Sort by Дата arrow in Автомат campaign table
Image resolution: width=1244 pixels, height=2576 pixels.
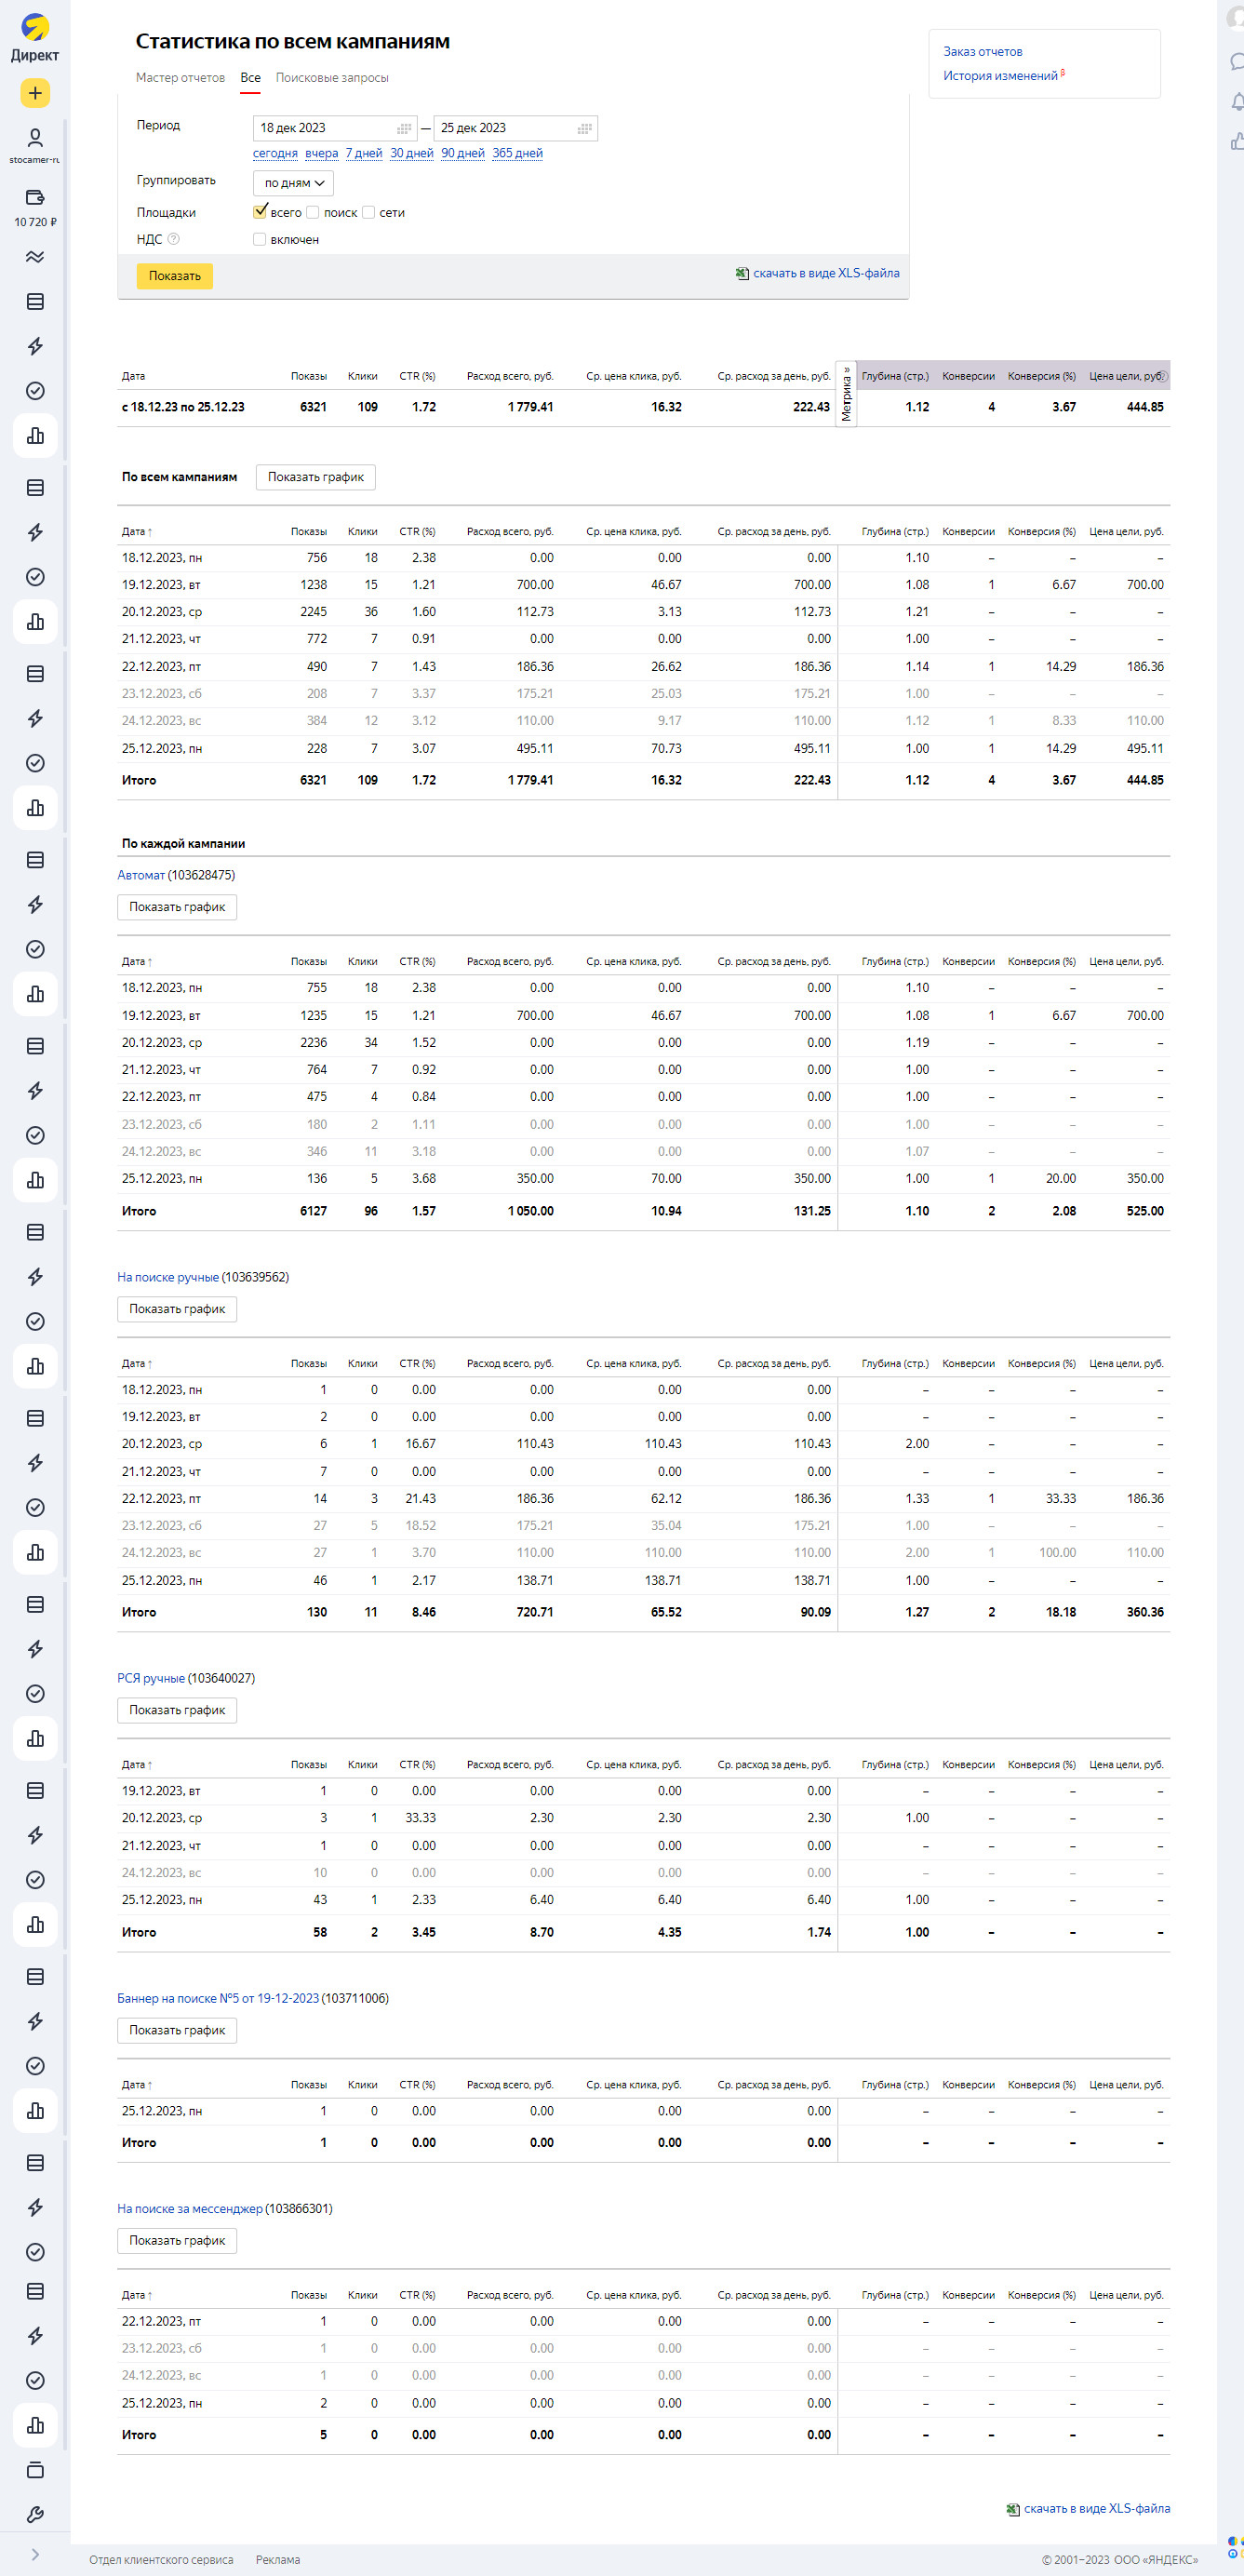[150, 962]
